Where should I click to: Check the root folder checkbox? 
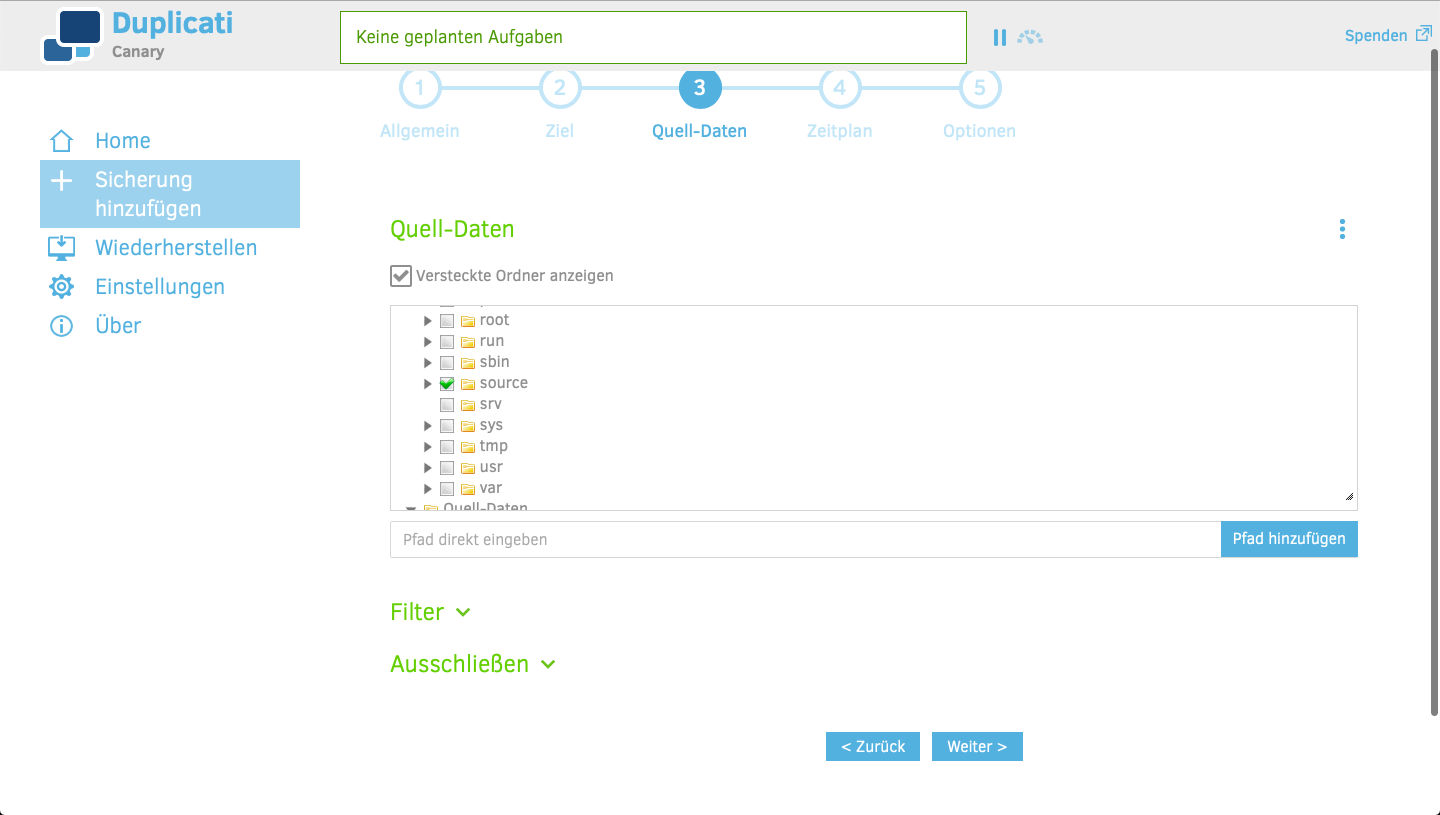(447, 321)
